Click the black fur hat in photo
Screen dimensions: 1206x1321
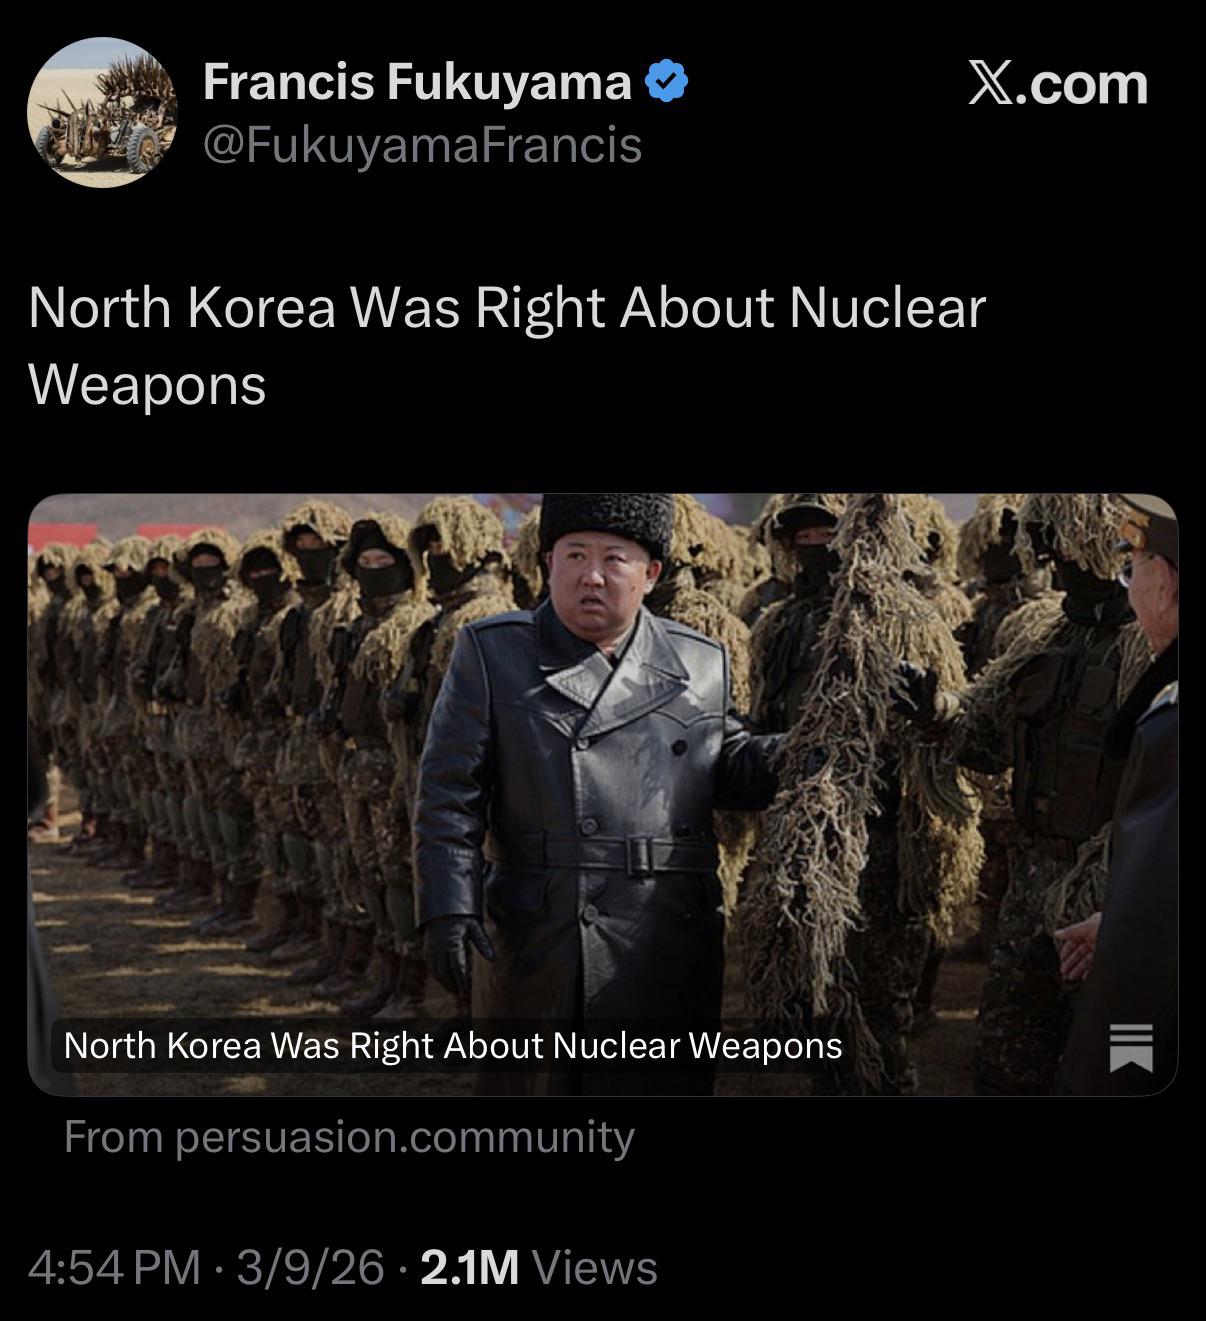click(607, 524)
